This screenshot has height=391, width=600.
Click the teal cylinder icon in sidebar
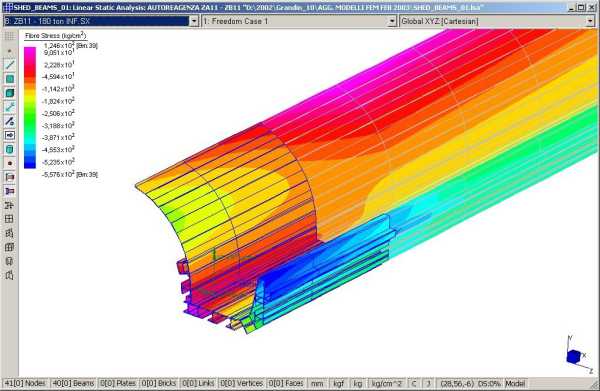(10, 149)
